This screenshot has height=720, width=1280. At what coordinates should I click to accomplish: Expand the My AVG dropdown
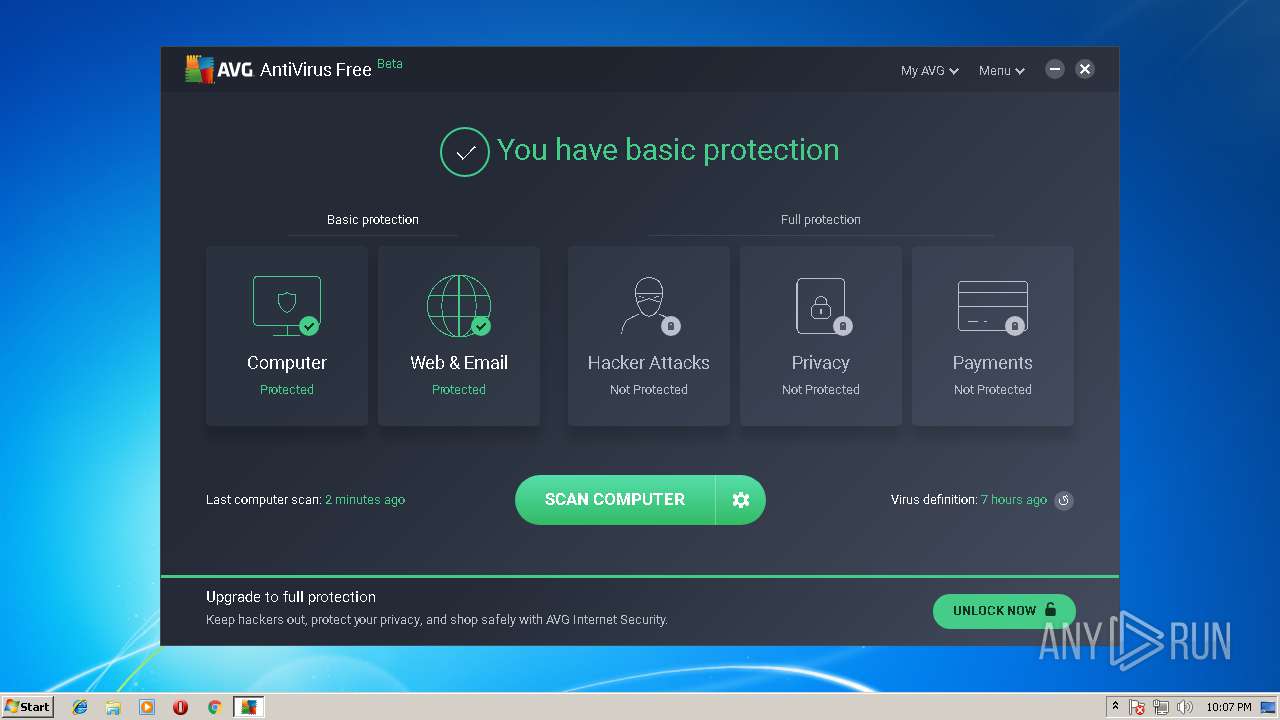[x=929, y=70]
